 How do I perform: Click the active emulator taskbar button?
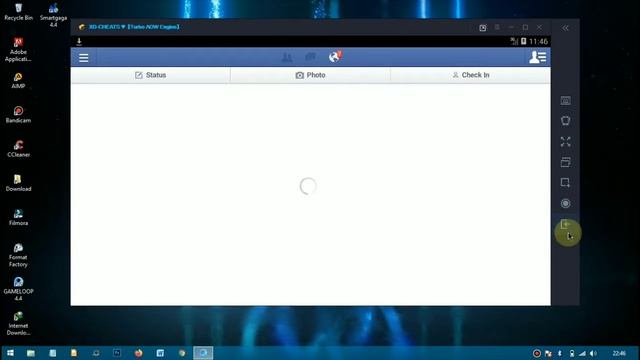(x=203, y=353)
